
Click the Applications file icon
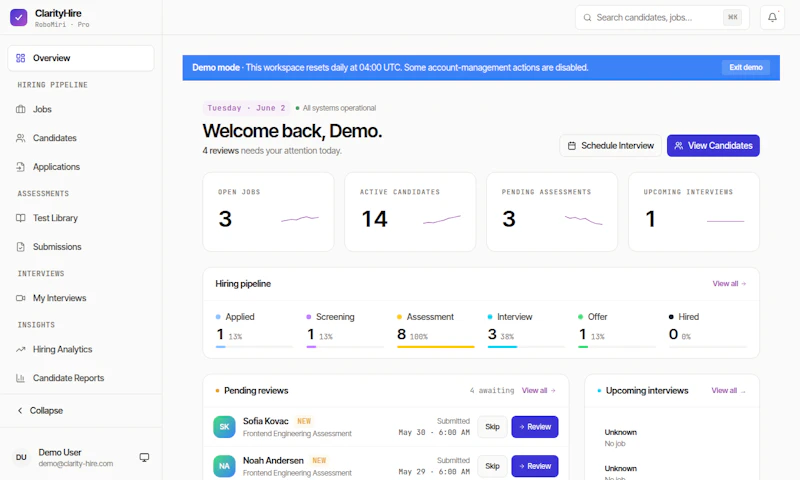coord(20,167)
